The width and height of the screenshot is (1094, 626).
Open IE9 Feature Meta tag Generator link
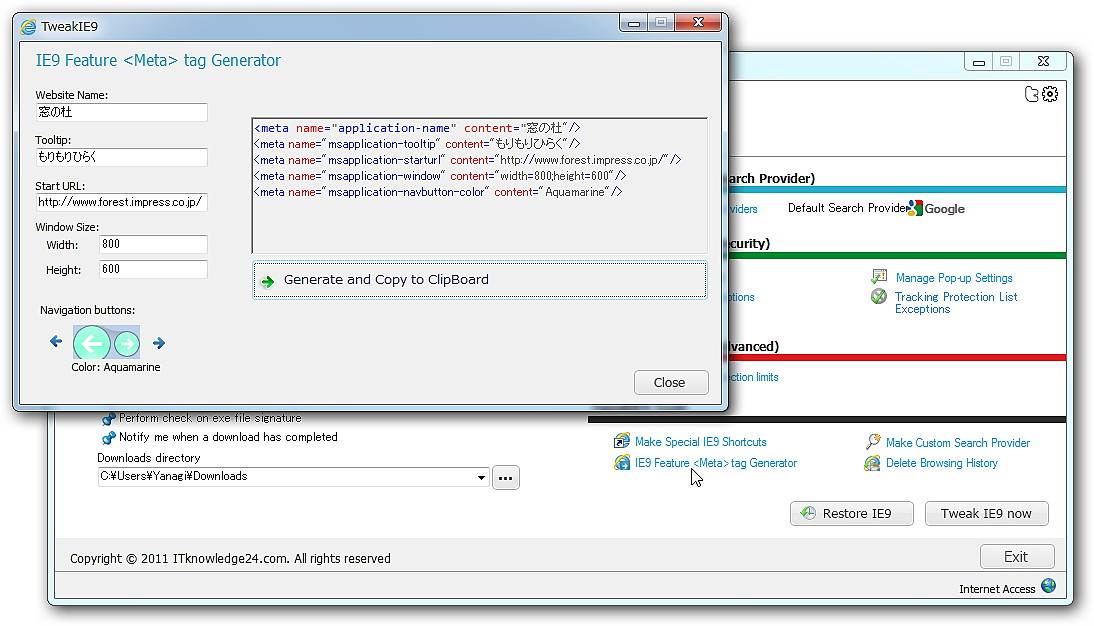point(716,463)
